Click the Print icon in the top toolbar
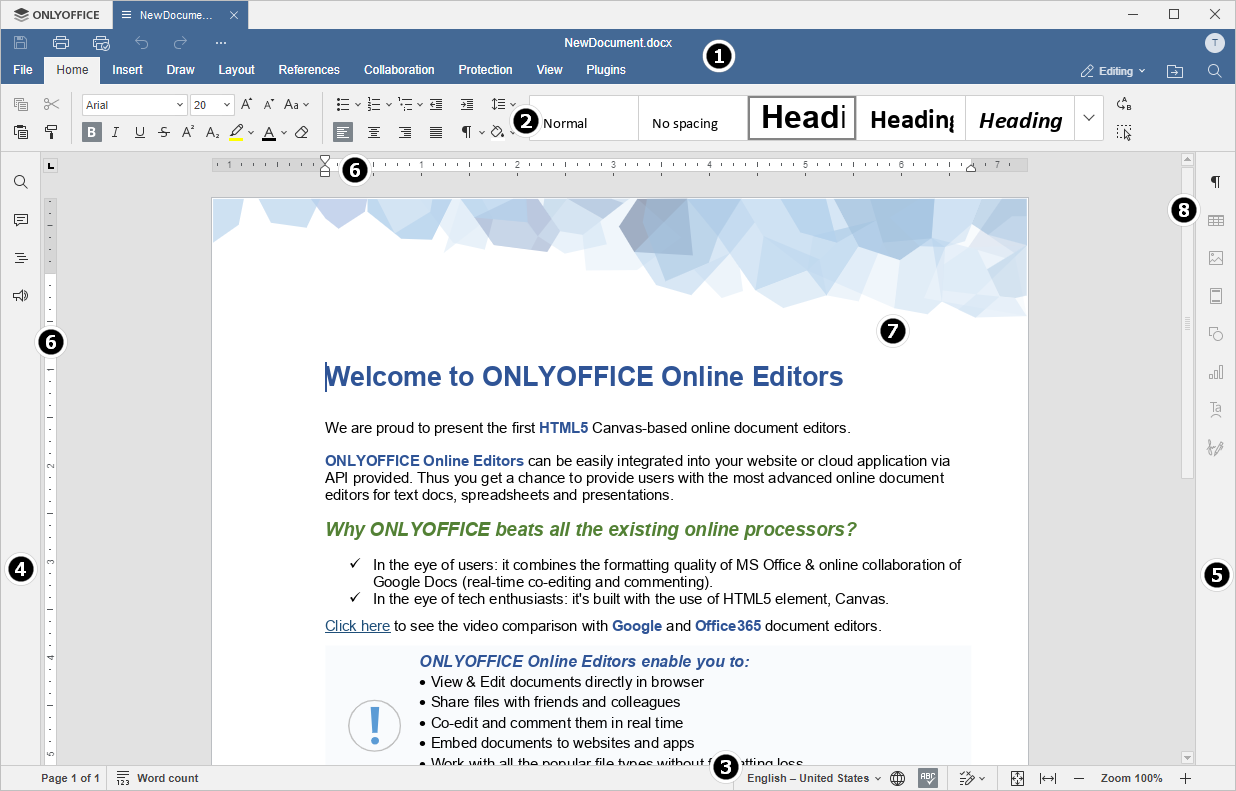 click(61, 43)
